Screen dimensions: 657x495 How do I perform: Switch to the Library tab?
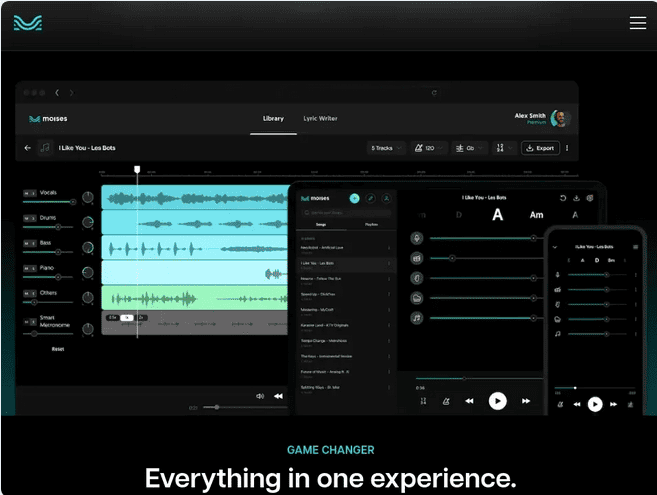point(273,119)
